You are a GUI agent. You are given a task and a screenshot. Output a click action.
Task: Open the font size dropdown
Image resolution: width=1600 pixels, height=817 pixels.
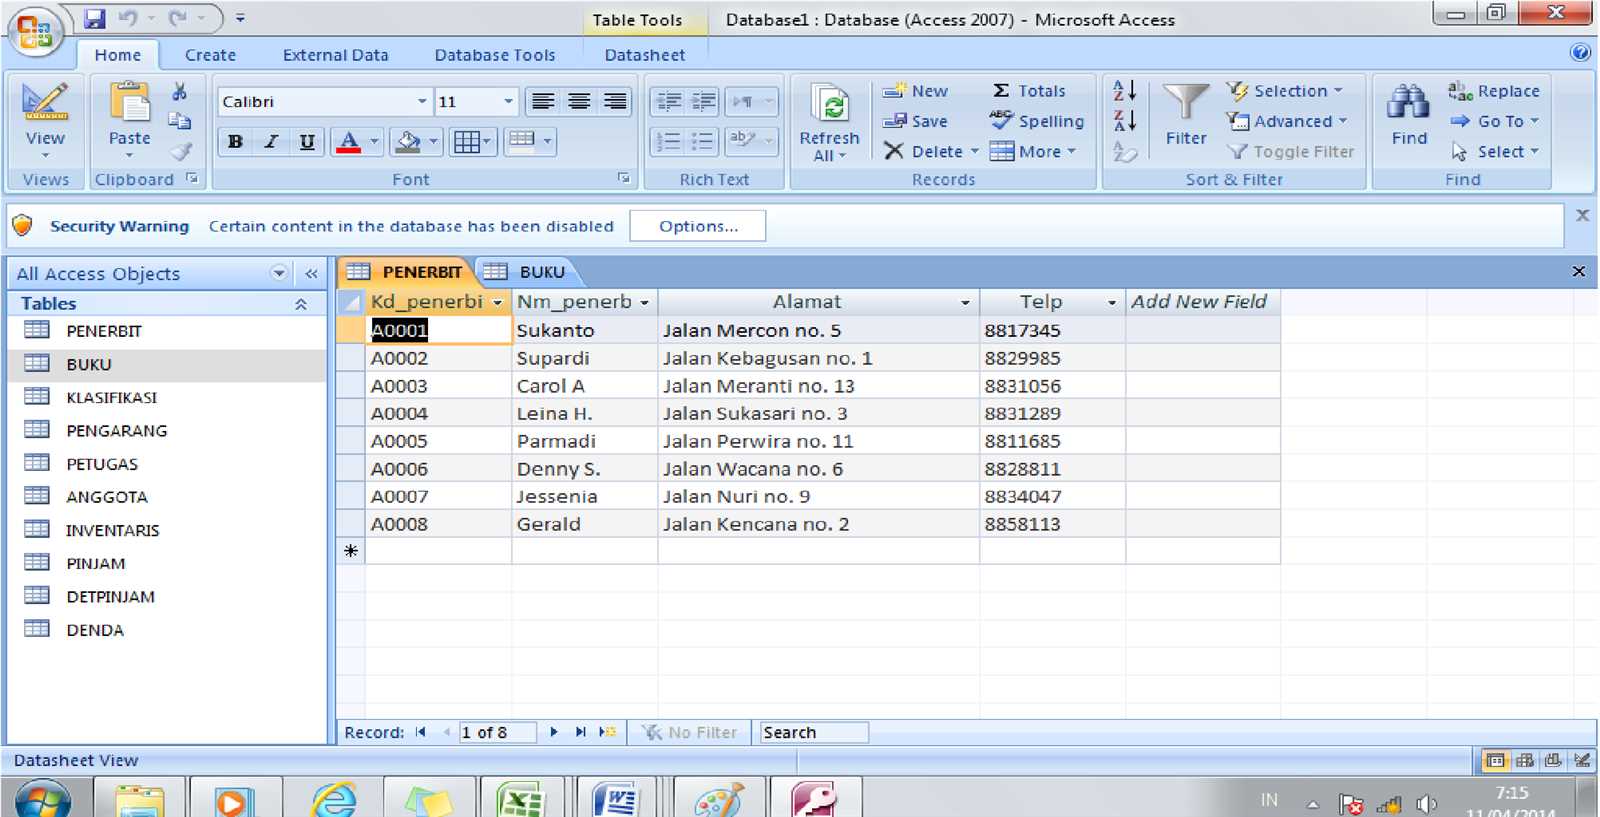(x=508, y=102)
